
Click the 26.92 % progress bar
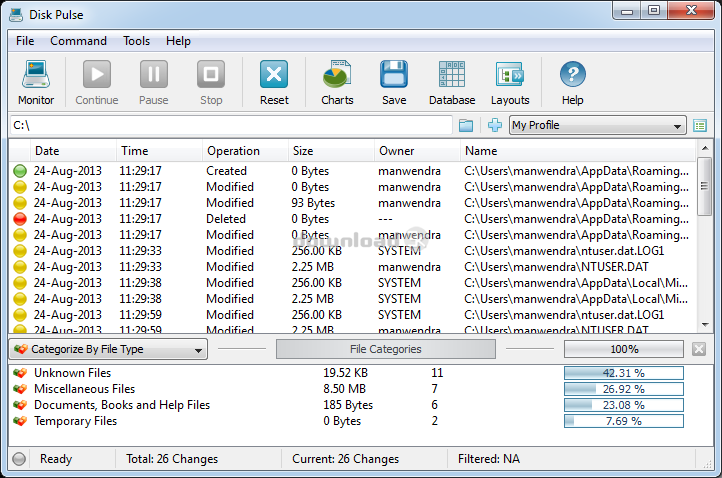[624, 389]
